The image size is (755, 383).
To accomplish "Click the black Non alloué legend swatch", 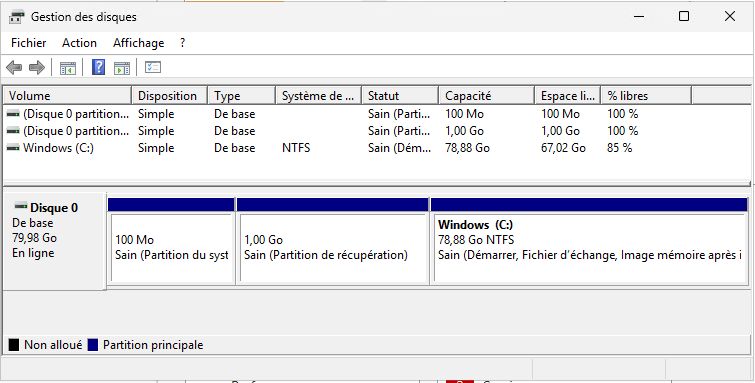I will point(14,345).
